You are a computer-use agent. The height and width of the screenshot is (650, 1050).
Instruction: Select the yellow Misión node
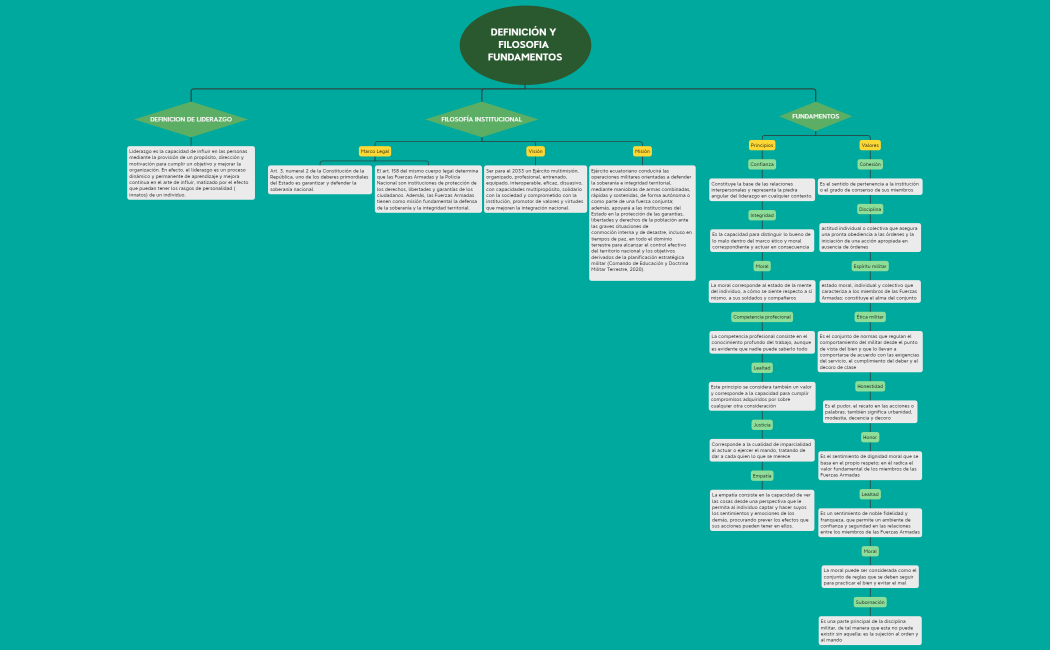[x=642, y=151]
